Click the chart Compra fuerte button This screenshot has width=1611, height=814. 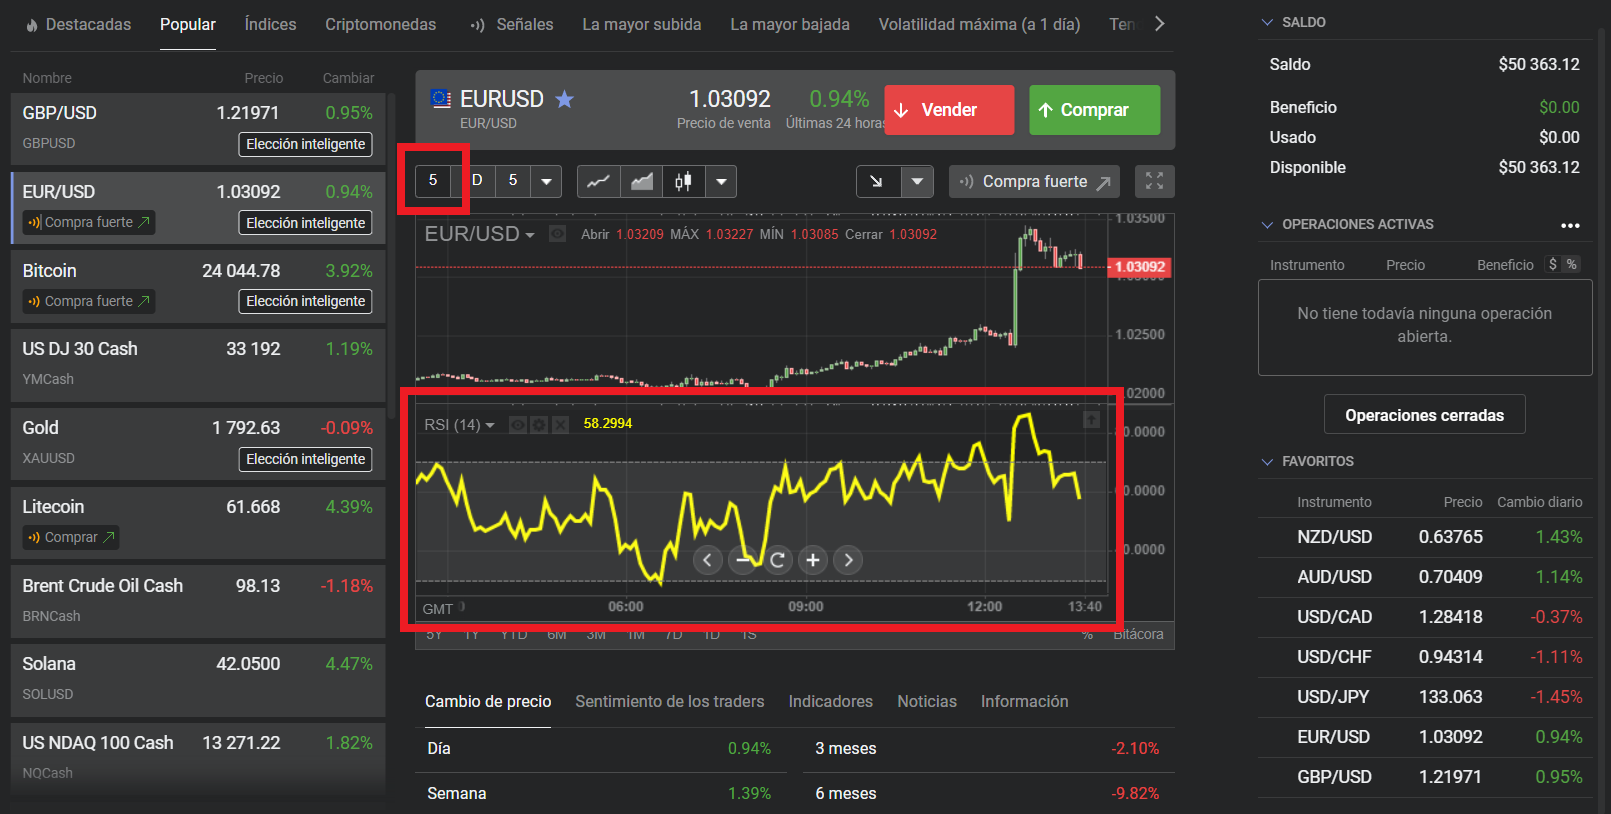click(1034, 181)
